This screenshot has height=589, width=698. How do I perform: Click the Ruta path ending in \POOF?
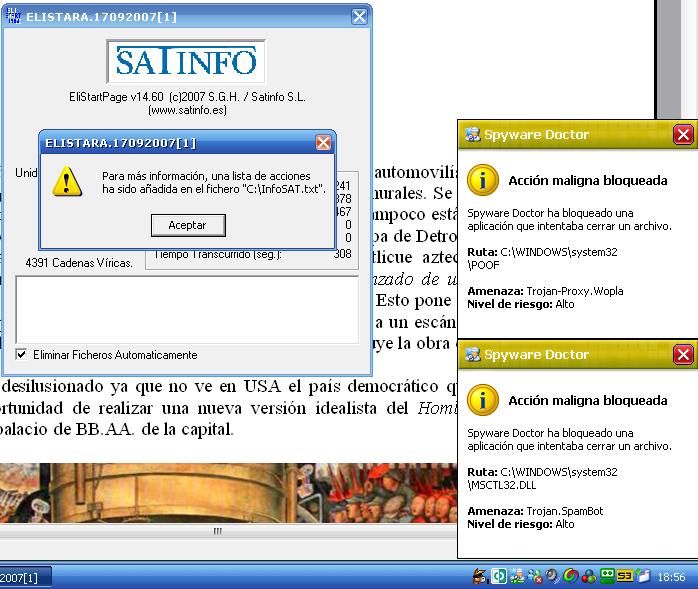point(542,259)
